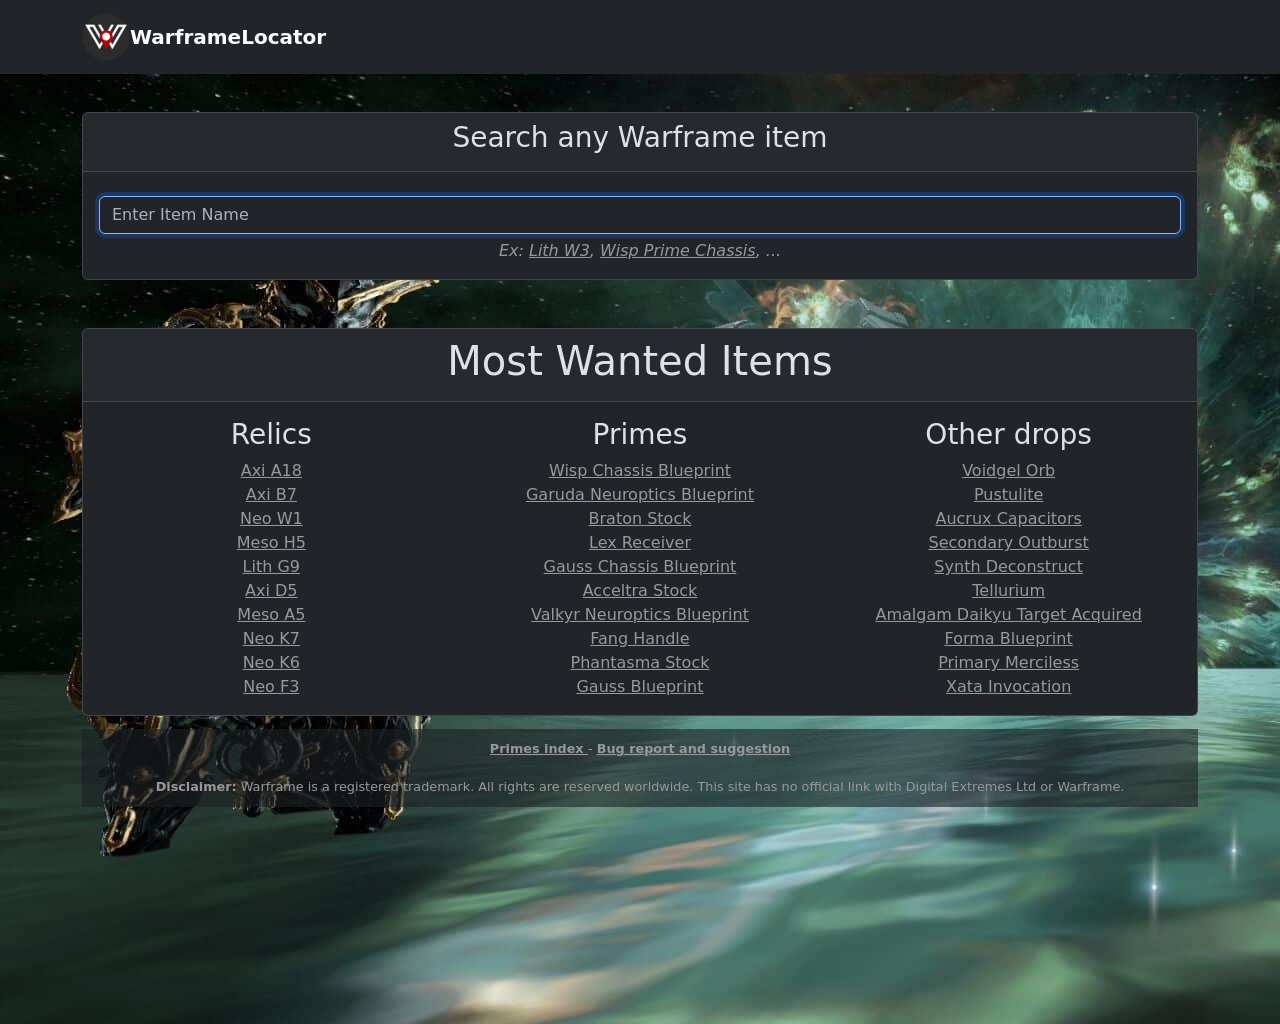Click the Search any Warframe item heading
The width and height of the screenshot is (1280, 1024).
click(640, 138)
